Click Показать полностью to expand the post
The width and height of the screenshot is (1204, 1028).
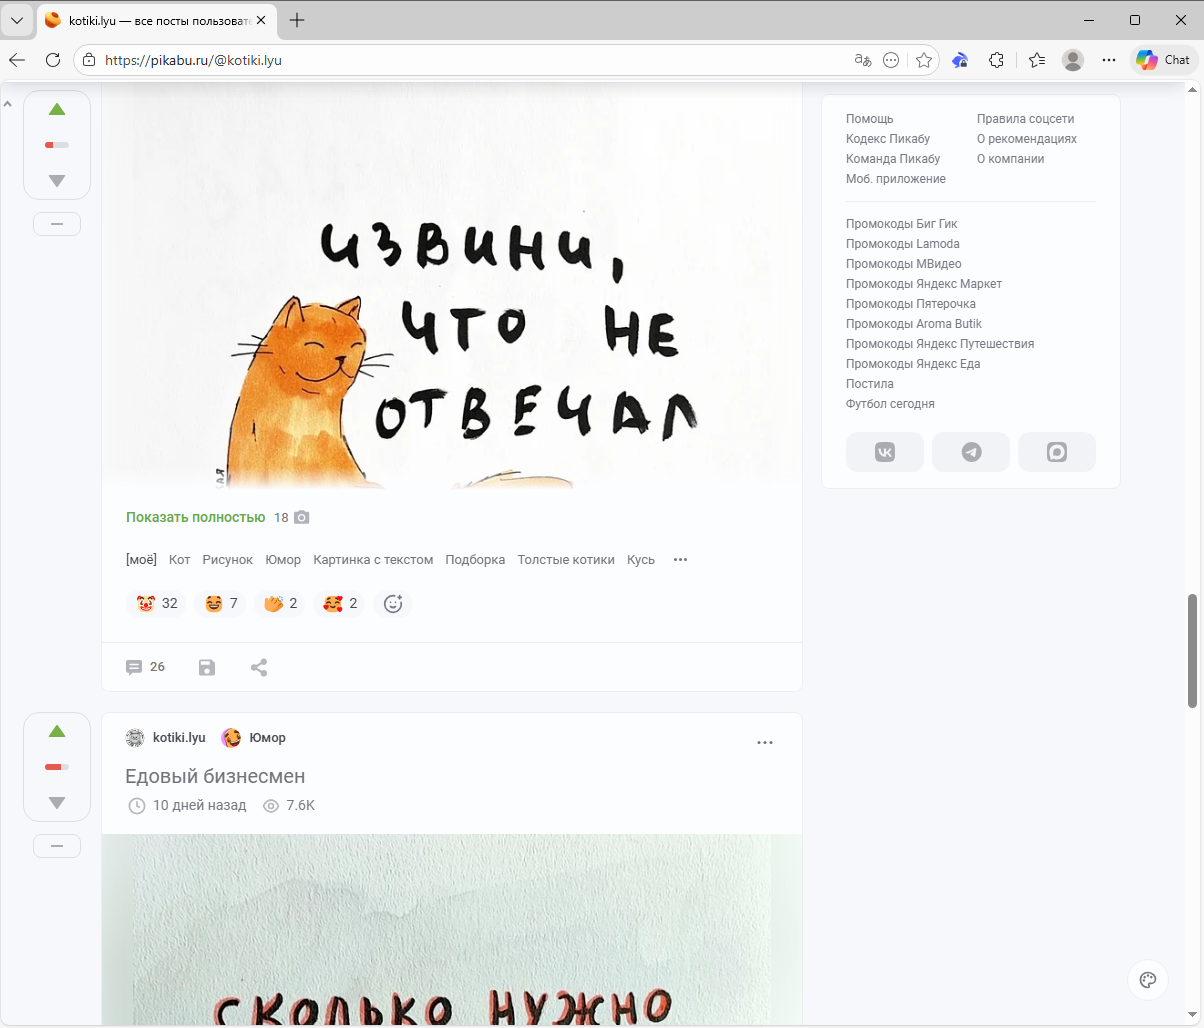point(195,517)
